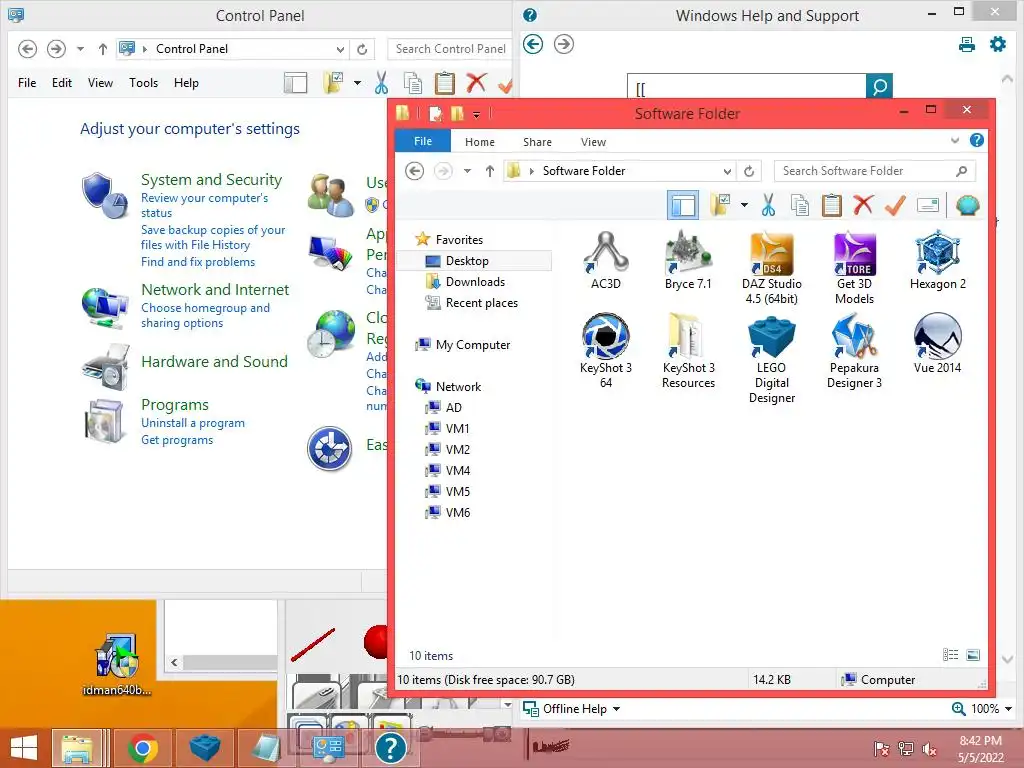Print from Windows Help and Support

pyautogui.click(x=967, y=44)
